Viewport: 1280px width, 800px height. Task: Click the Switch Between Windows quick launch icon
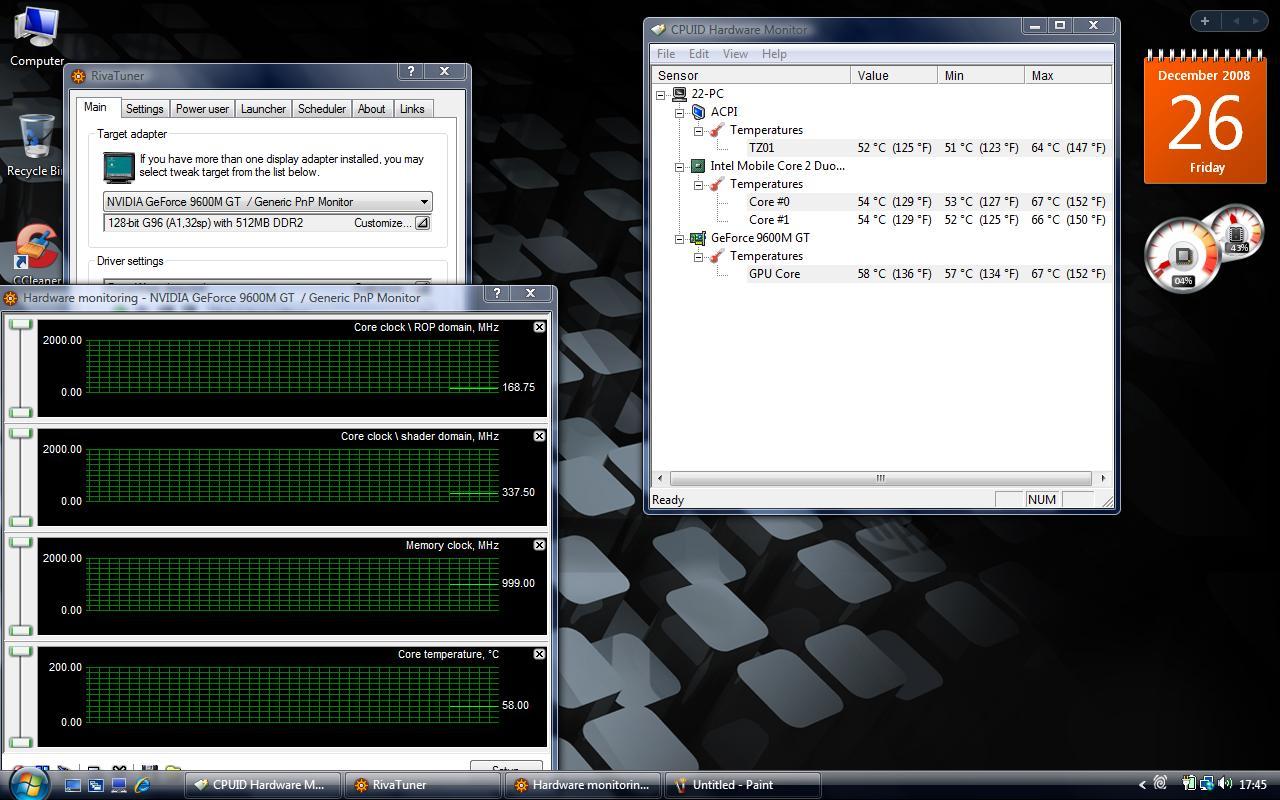(x=96, y=785)
